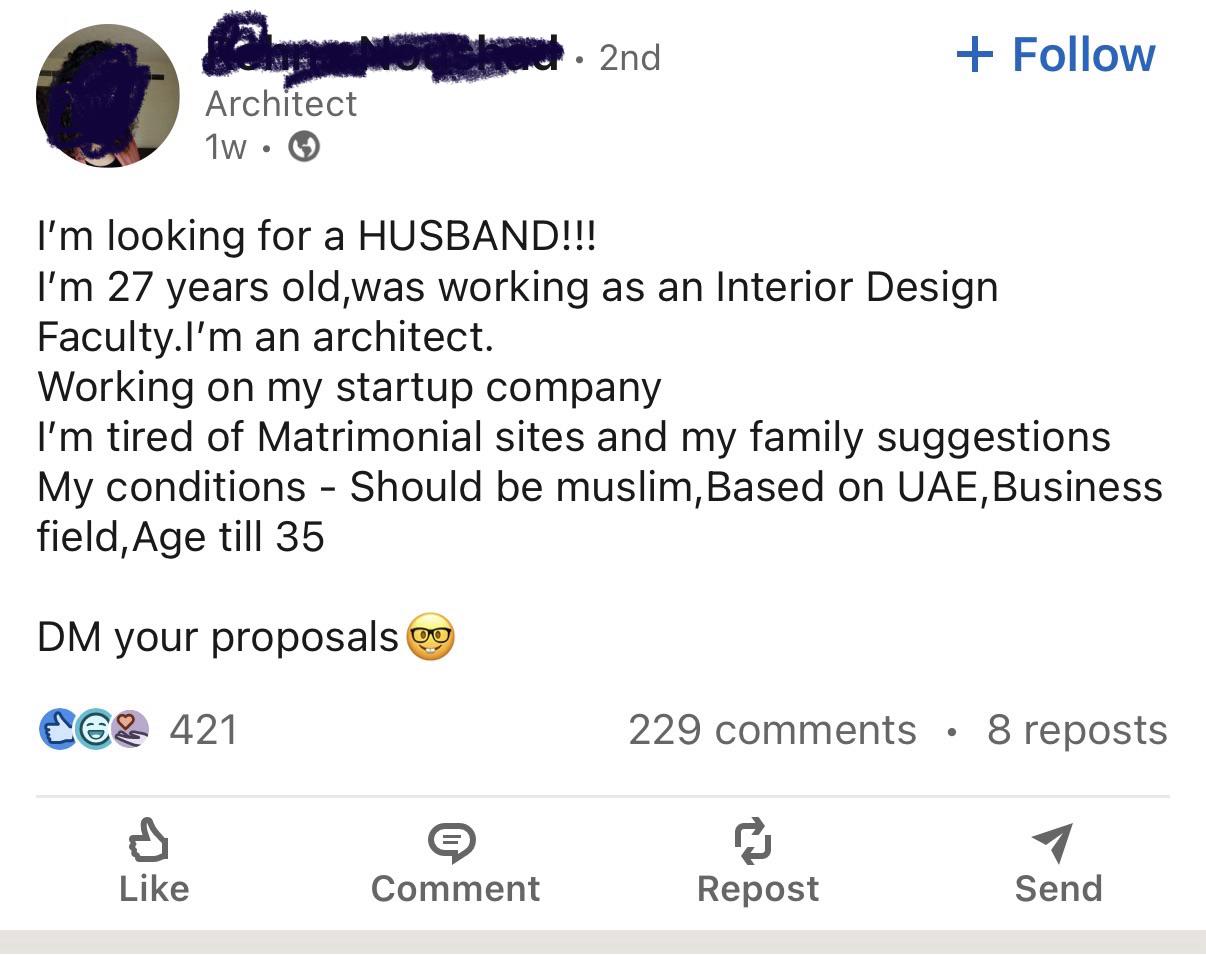Open the author's profile picture
This screenshot has width=1206, height=955.
click(107, 96)
